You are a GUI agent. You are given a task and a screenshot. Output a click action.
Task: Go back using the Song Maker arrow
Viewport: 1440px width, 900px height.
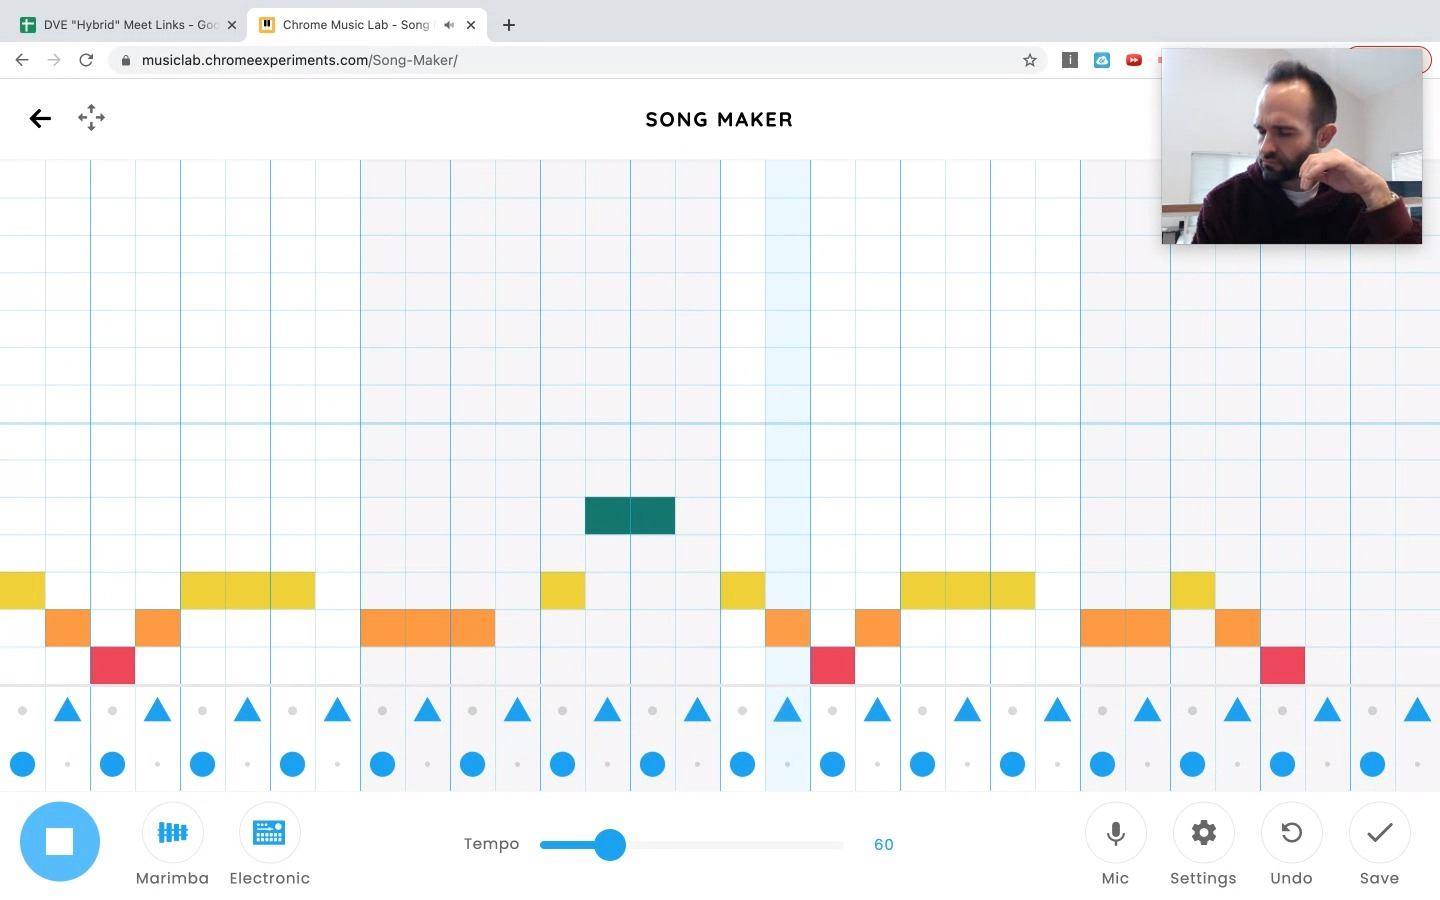click(x=40, y=119)
